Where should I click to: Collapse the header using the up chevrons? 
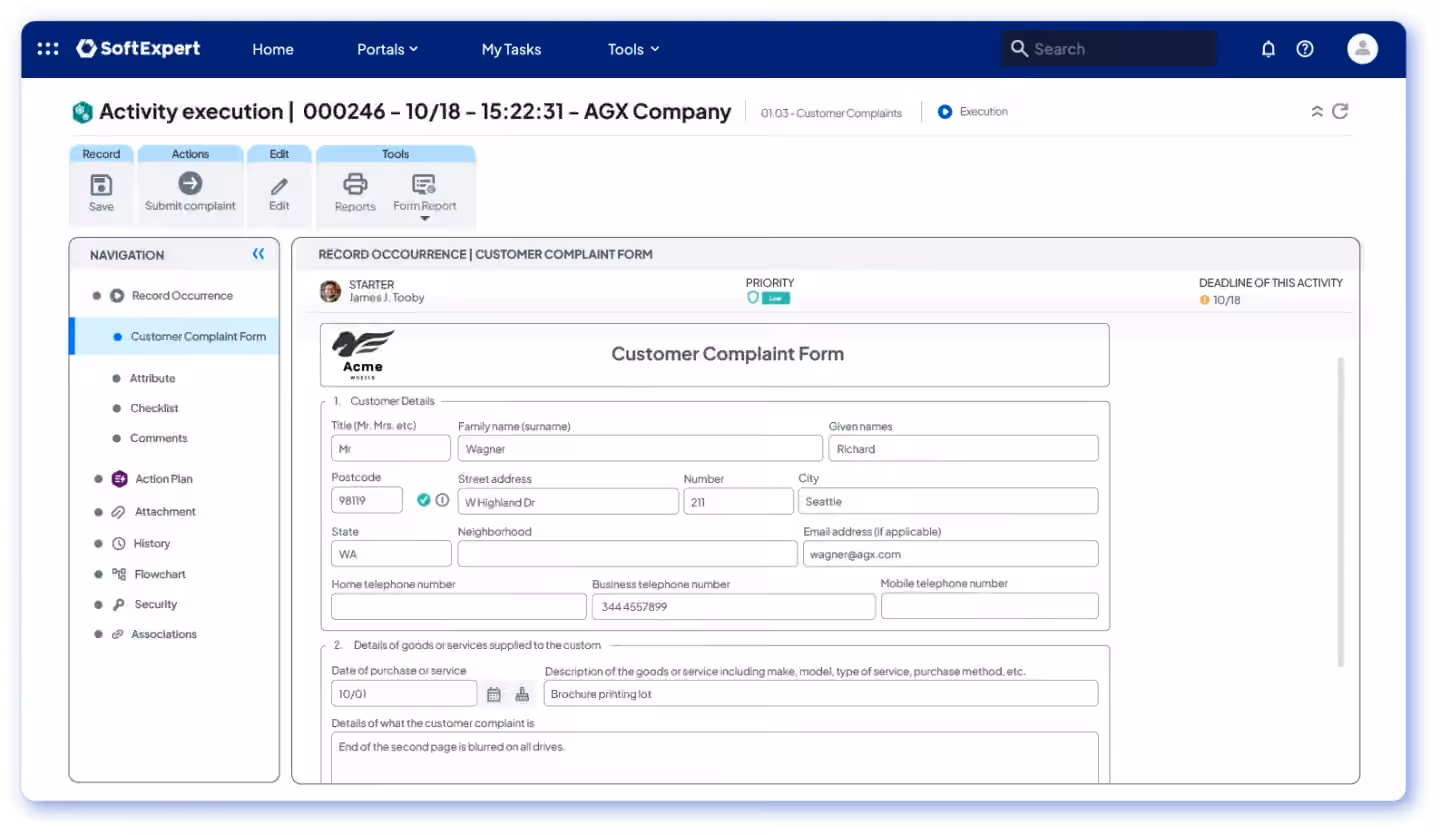pyautogui.click(x=1317, y=112)
